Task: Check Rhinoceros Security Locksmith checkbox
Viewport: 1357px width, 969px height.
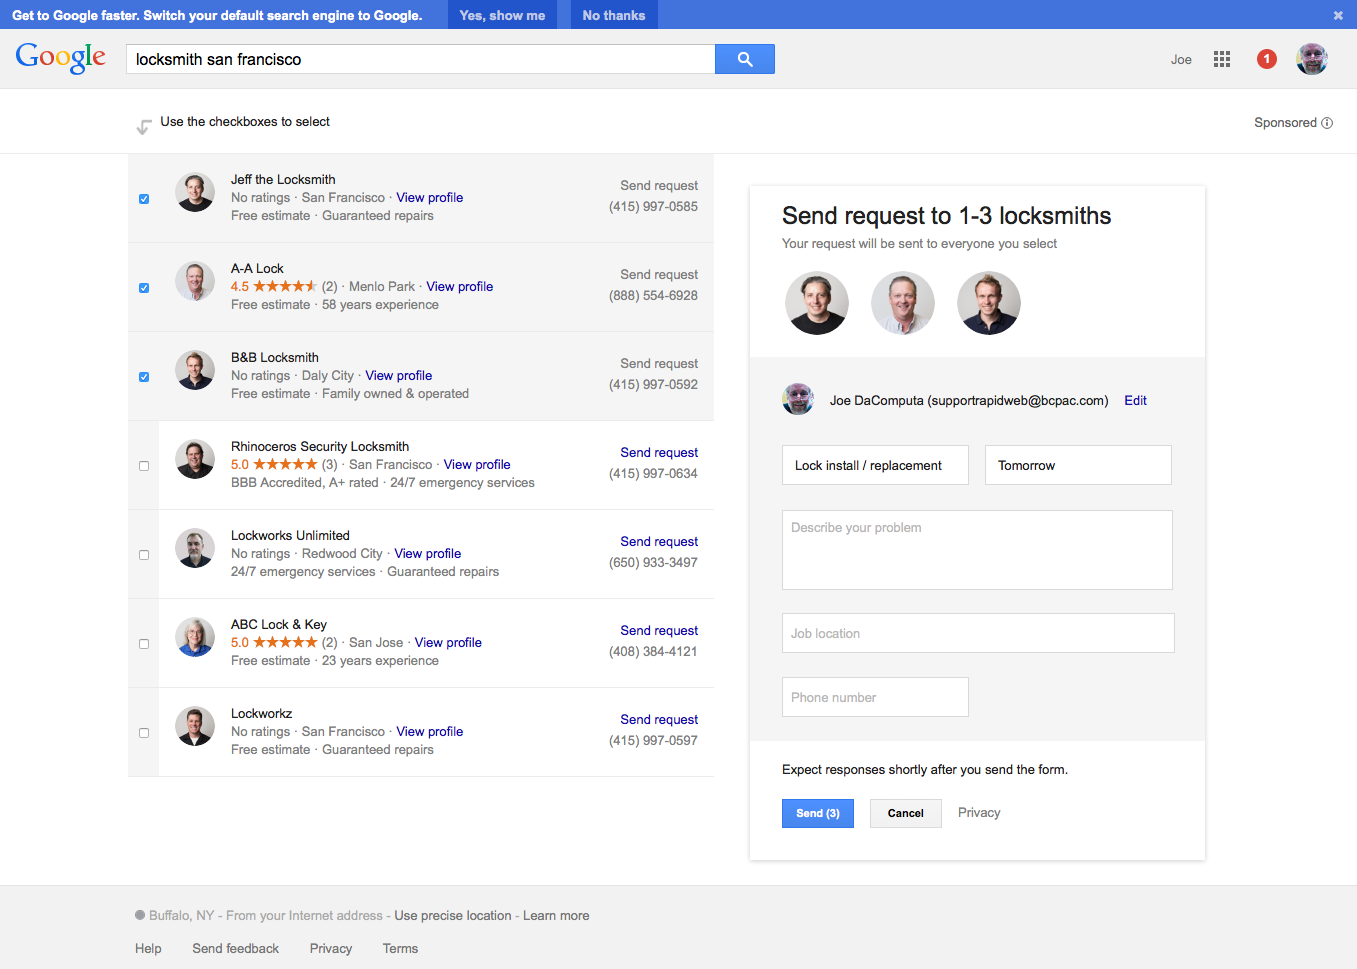Action: coord(144,466)
